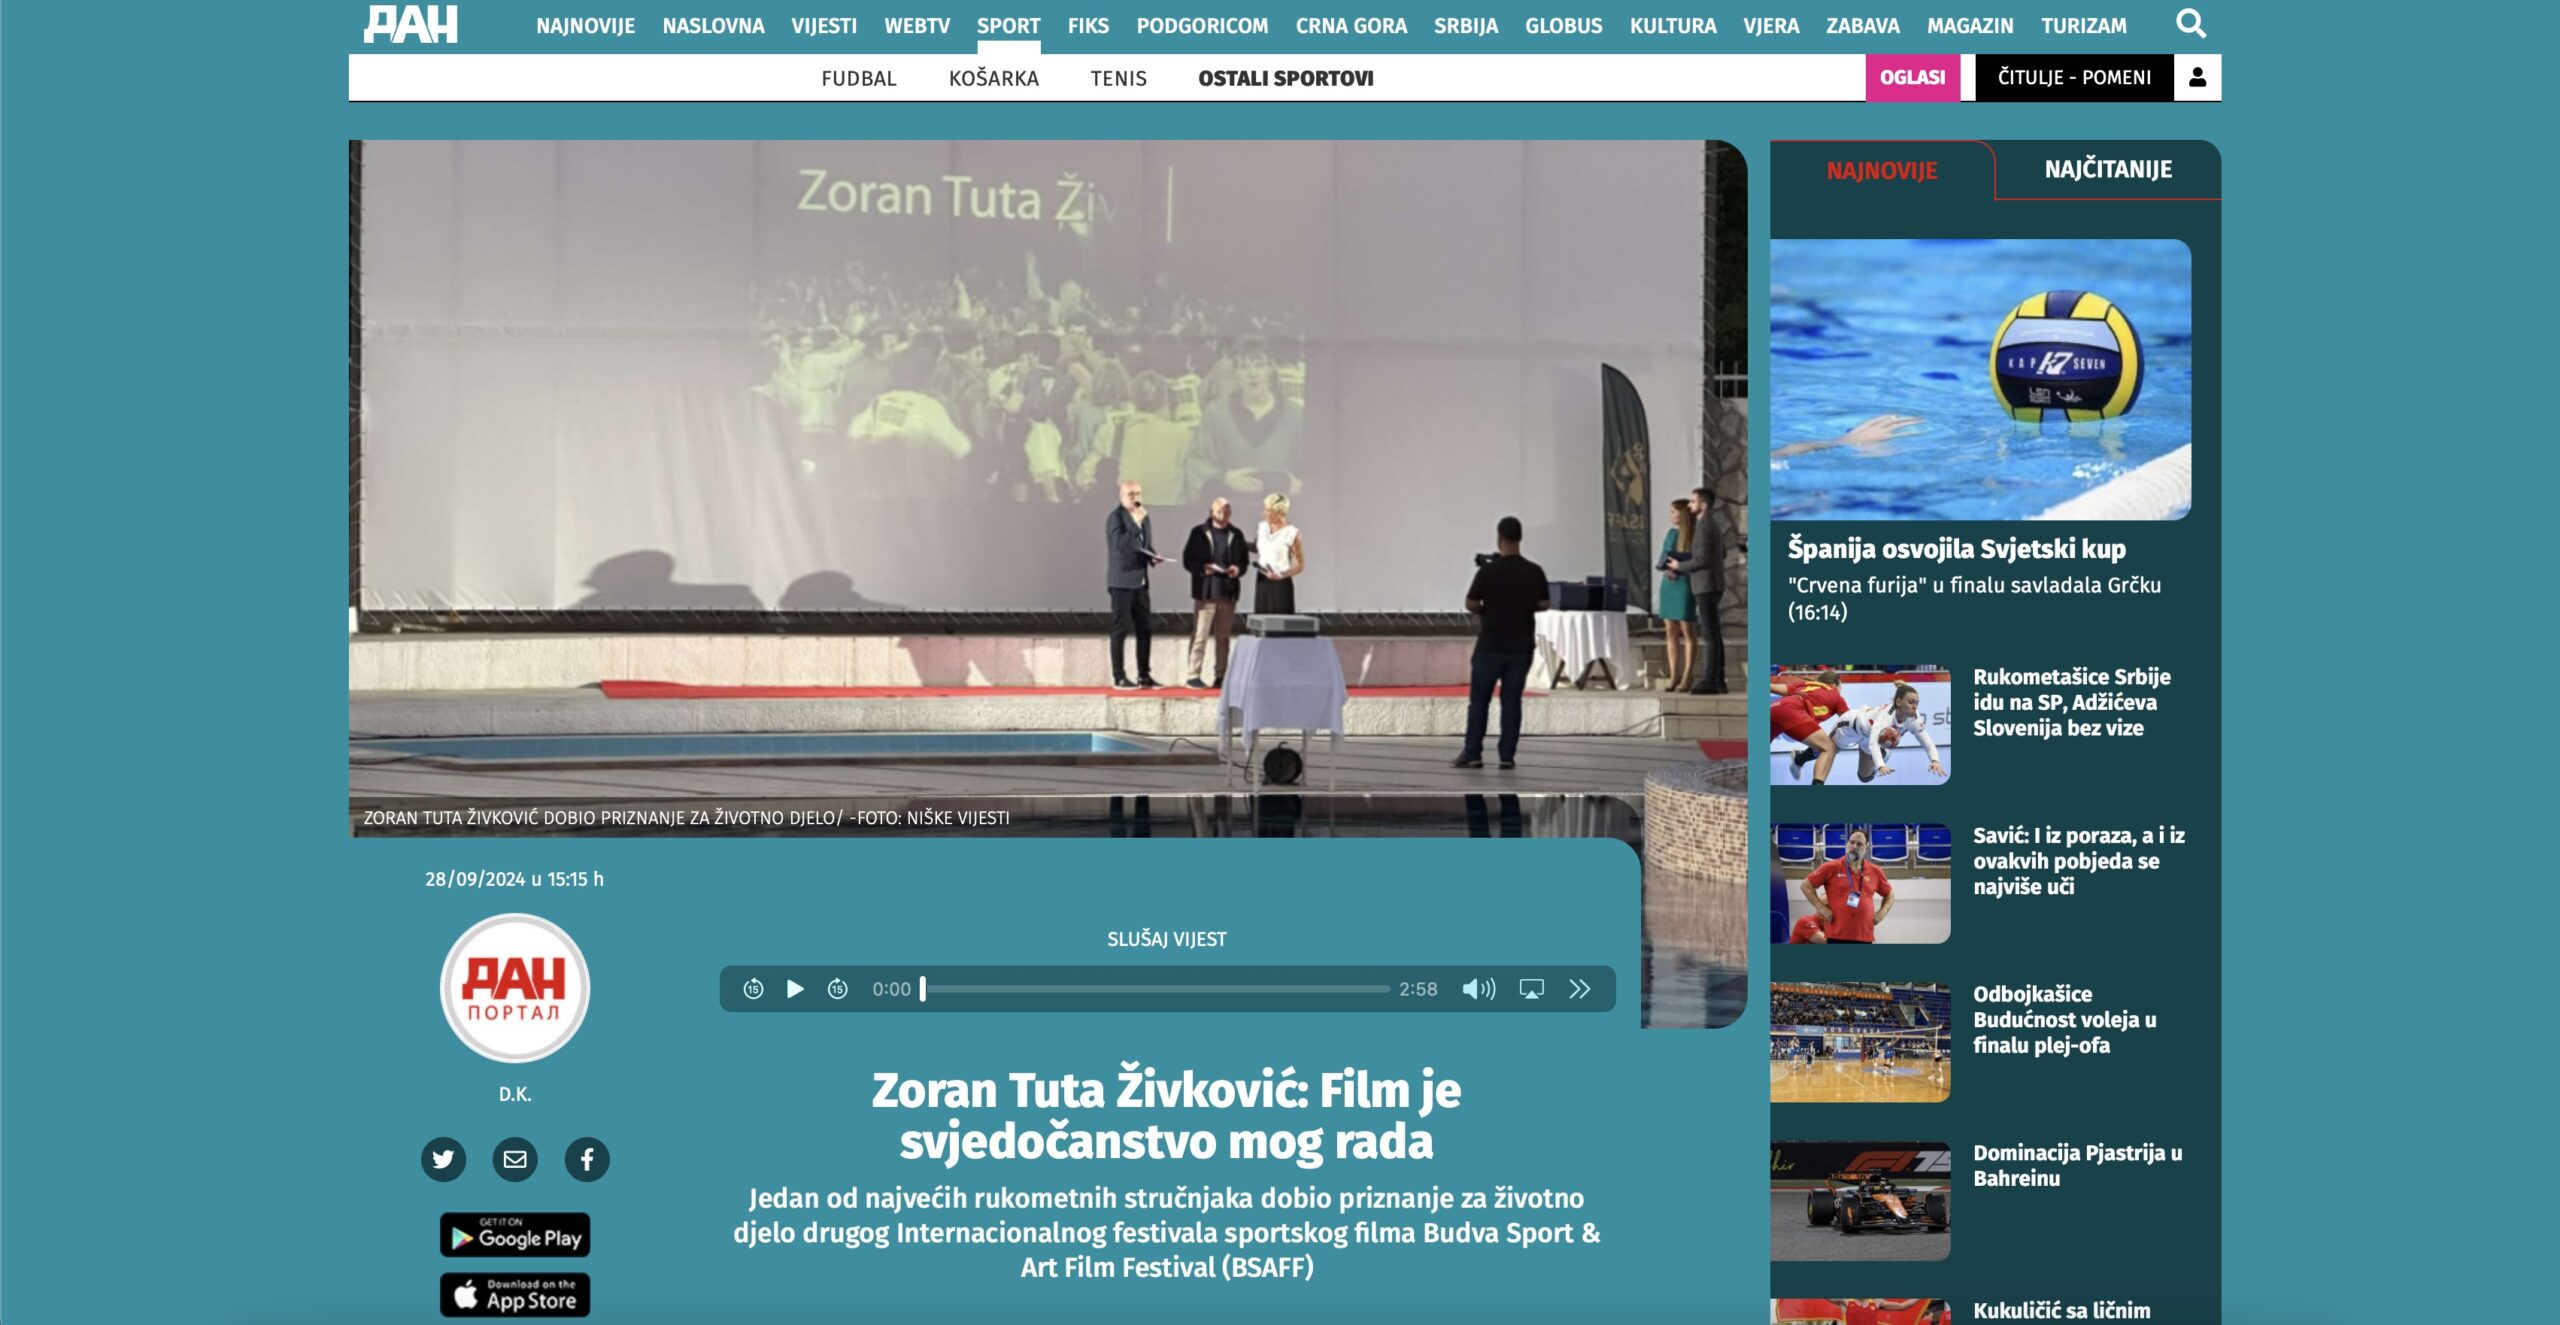
Task: Open ZABAVA menu item
Action: coord(1862,26)
